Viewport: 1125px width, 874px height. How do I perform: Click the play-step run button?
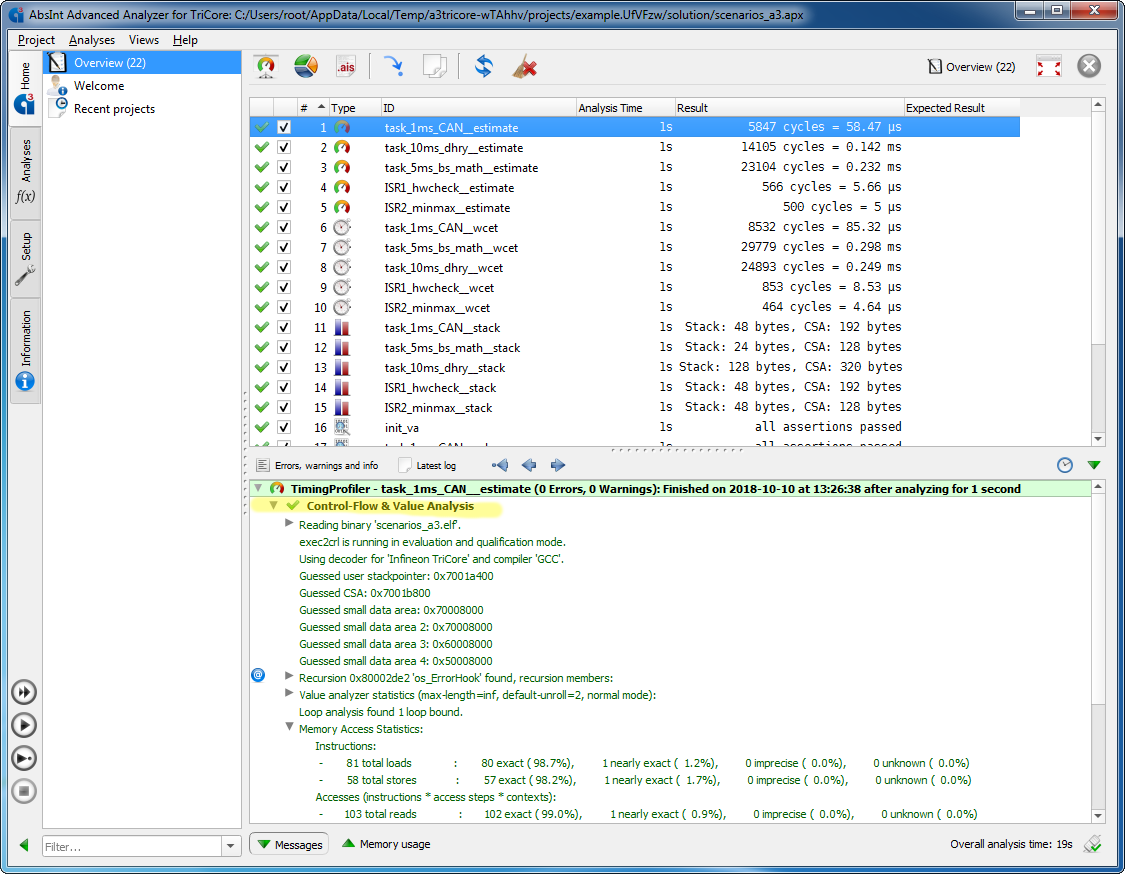[x=24, y=758]
